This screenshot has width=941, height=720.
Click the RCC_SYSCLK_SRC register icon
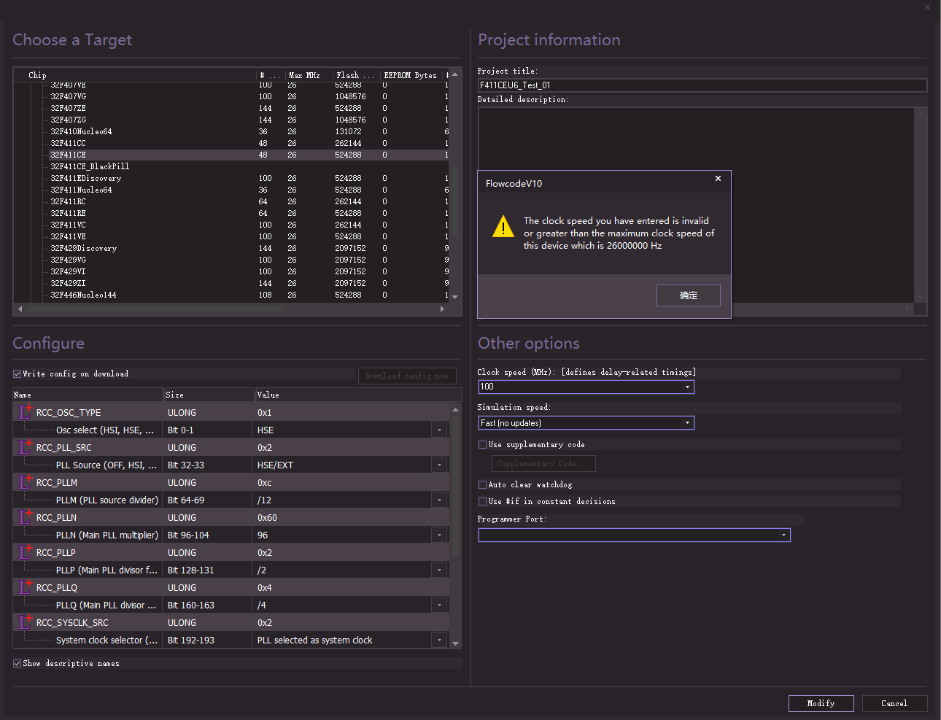pyautogui.click(x=25, y=622)
